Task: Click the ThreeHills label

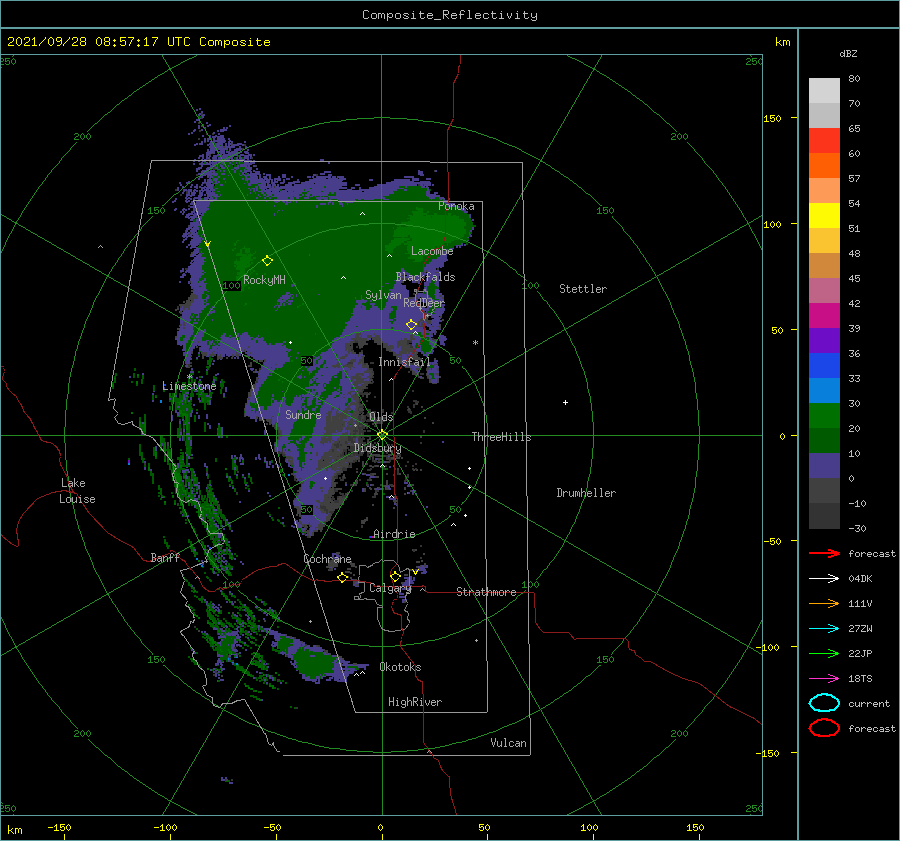Action: pos(502,437)
